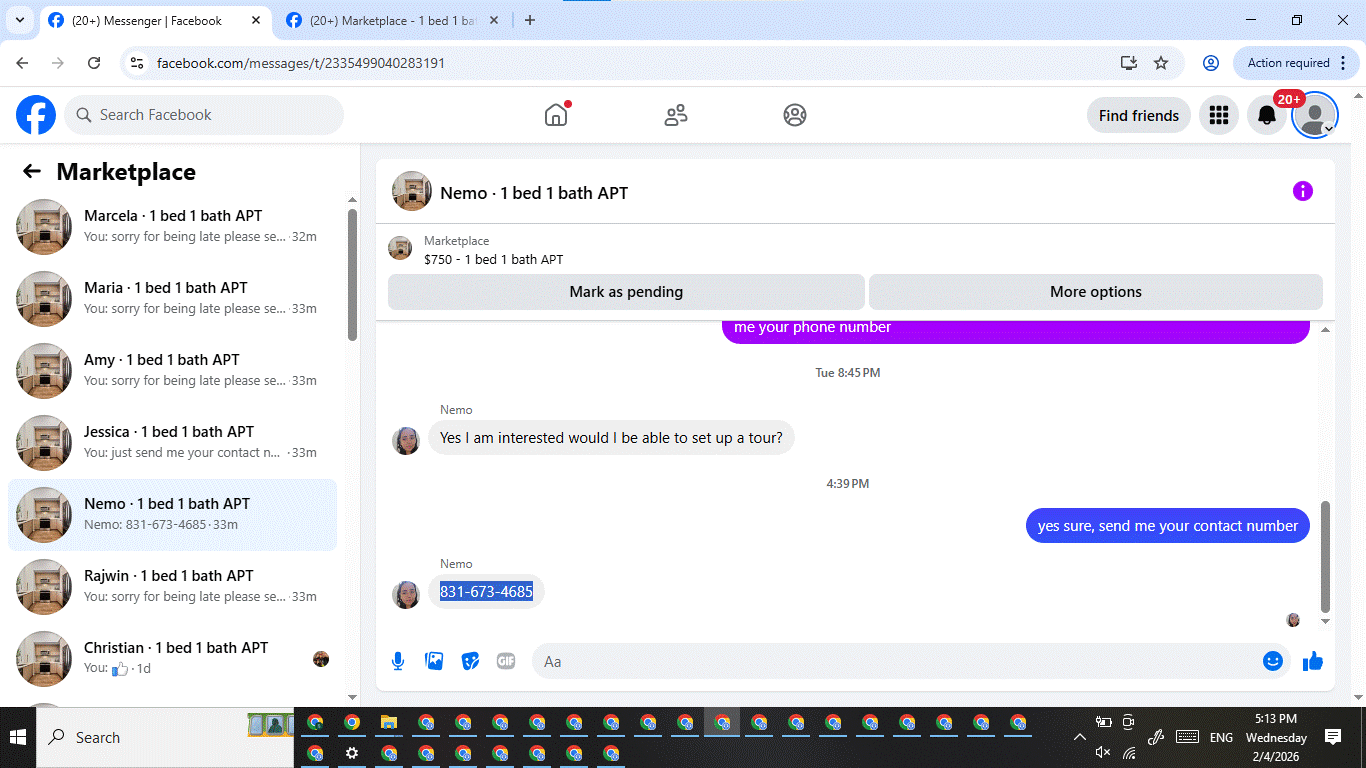The width and height of the screenshot is (1366, 768).
Task: Click More options button
Action: (1095, 292)
